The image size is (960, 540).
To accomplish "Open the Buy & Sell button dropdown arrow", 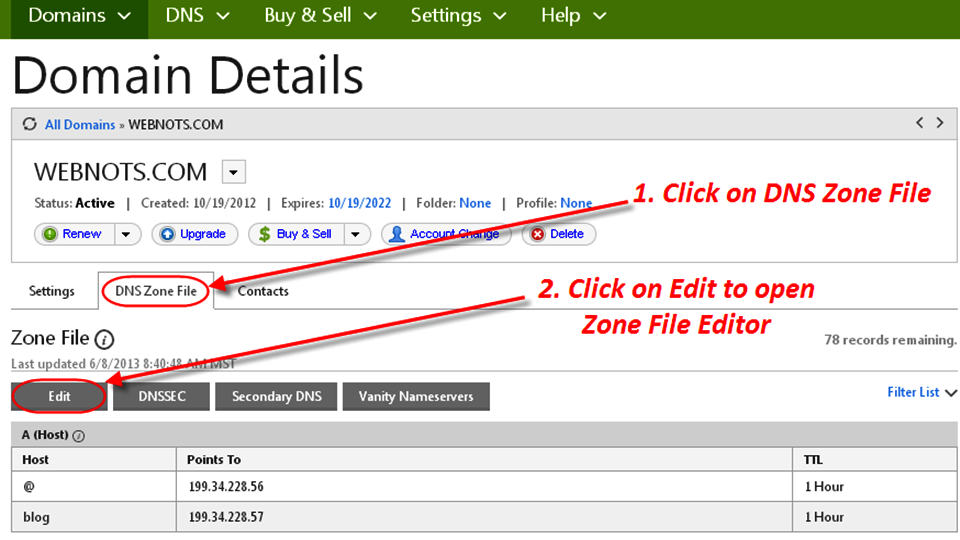I will (356, 234).
